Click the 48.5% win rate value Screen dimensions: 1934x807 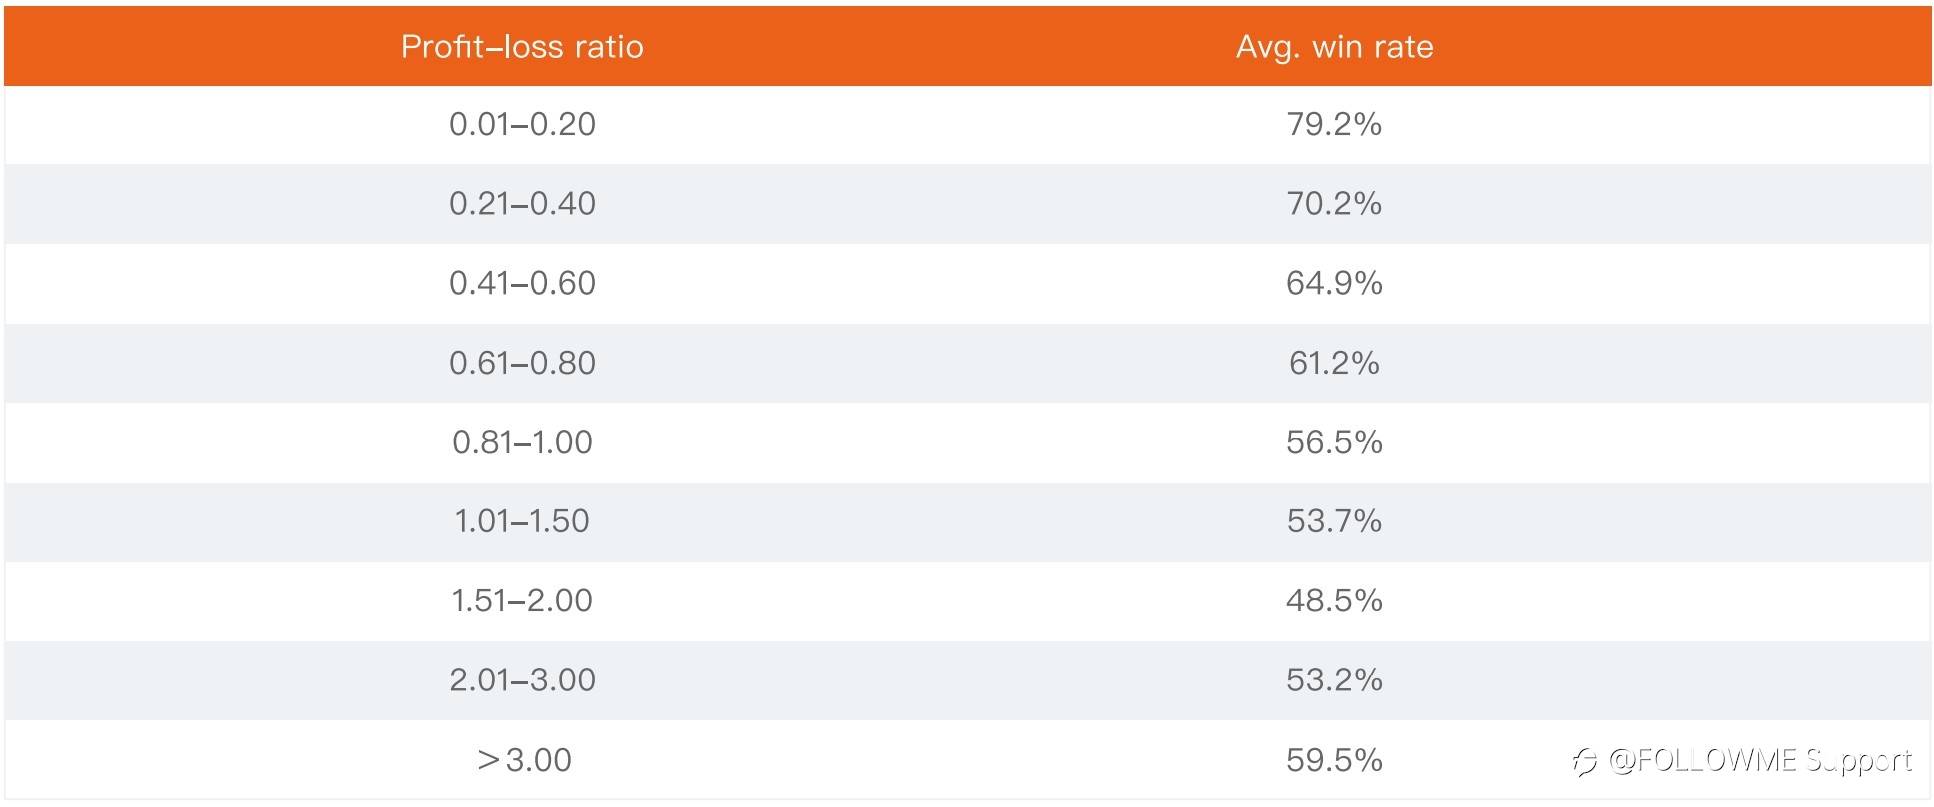(1334, 600)
